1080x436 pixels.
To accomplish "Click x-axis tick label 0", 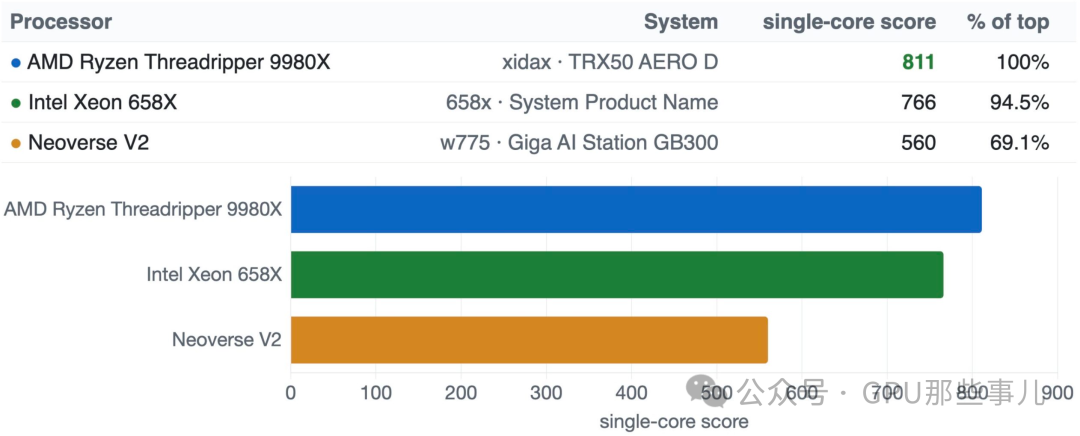I will tap(291, 394).
